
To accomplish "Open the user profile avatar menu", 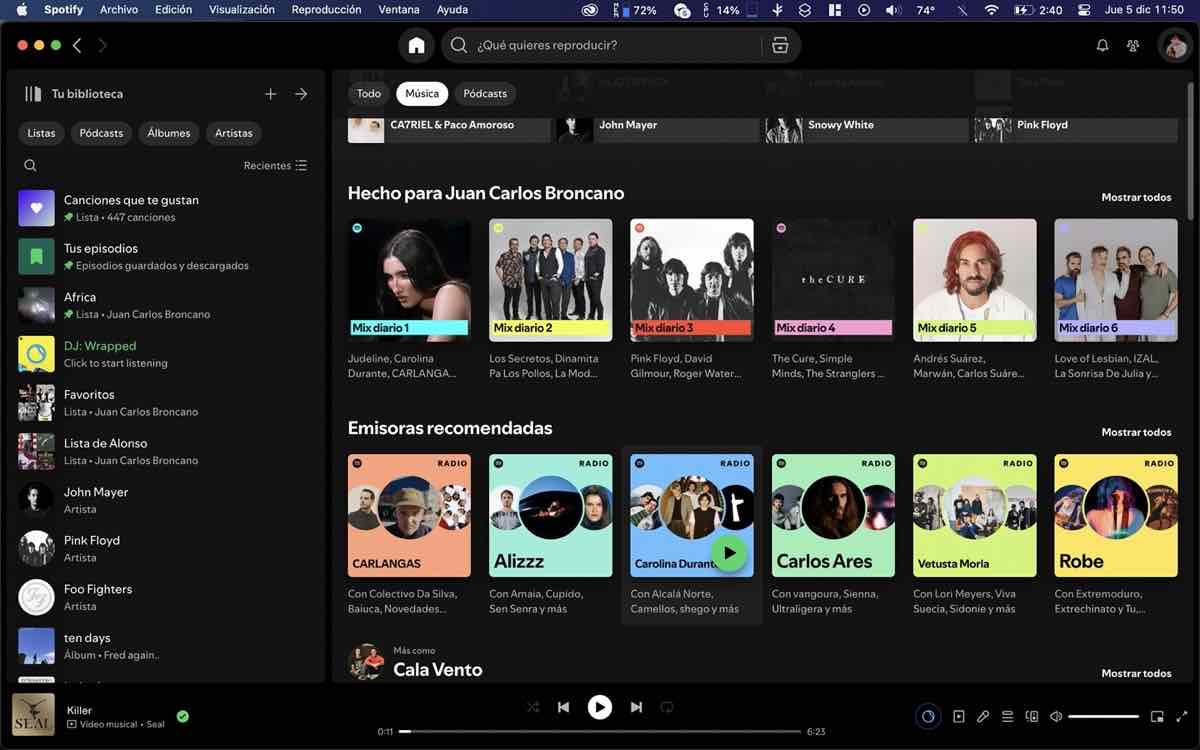I will (x=1172, y=46).
